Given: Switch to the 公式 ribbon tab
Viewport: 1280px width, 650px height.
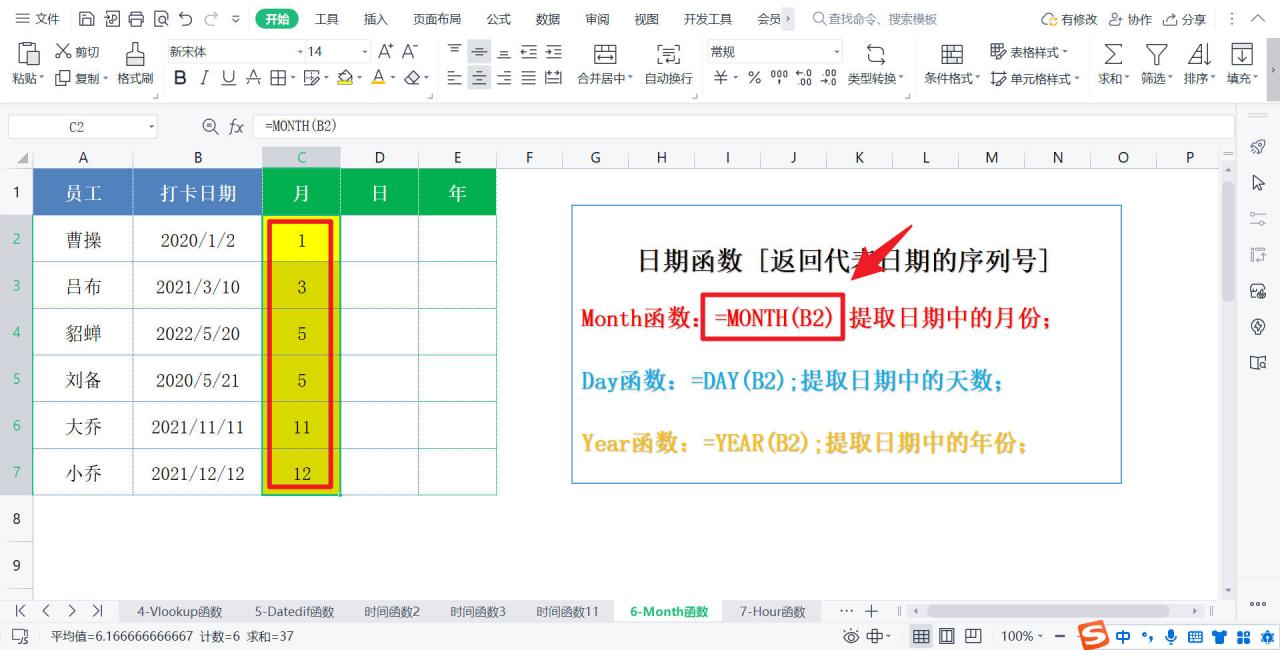Looking at the screenshot, I should (498, 19).
